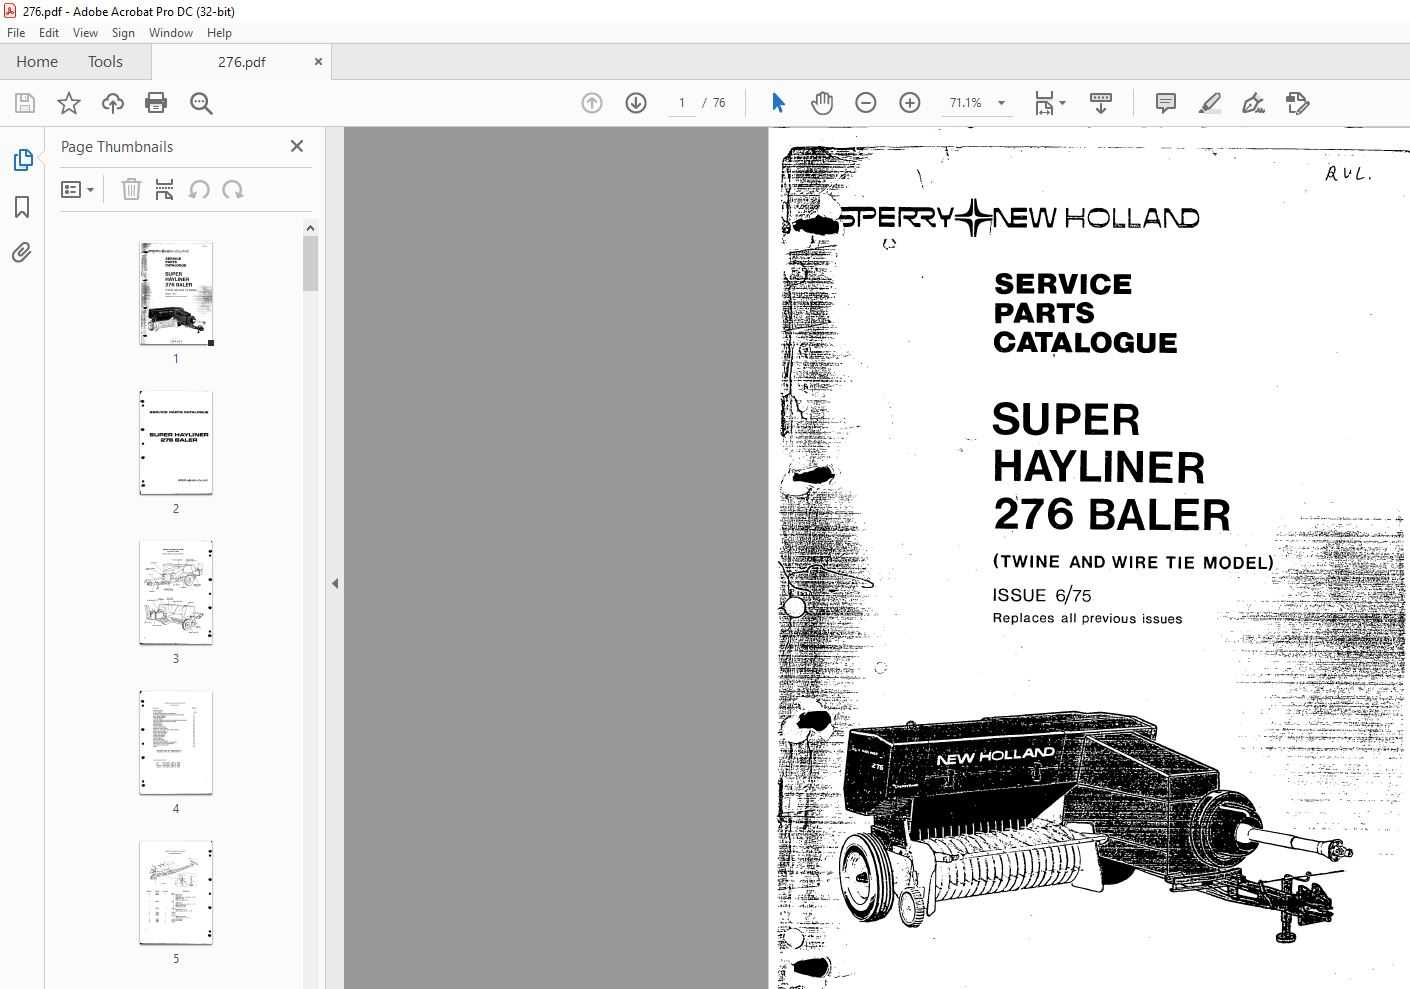The image size is (1410, 989).
Task: Select the Hand pan tool
Action: [822, 103]
